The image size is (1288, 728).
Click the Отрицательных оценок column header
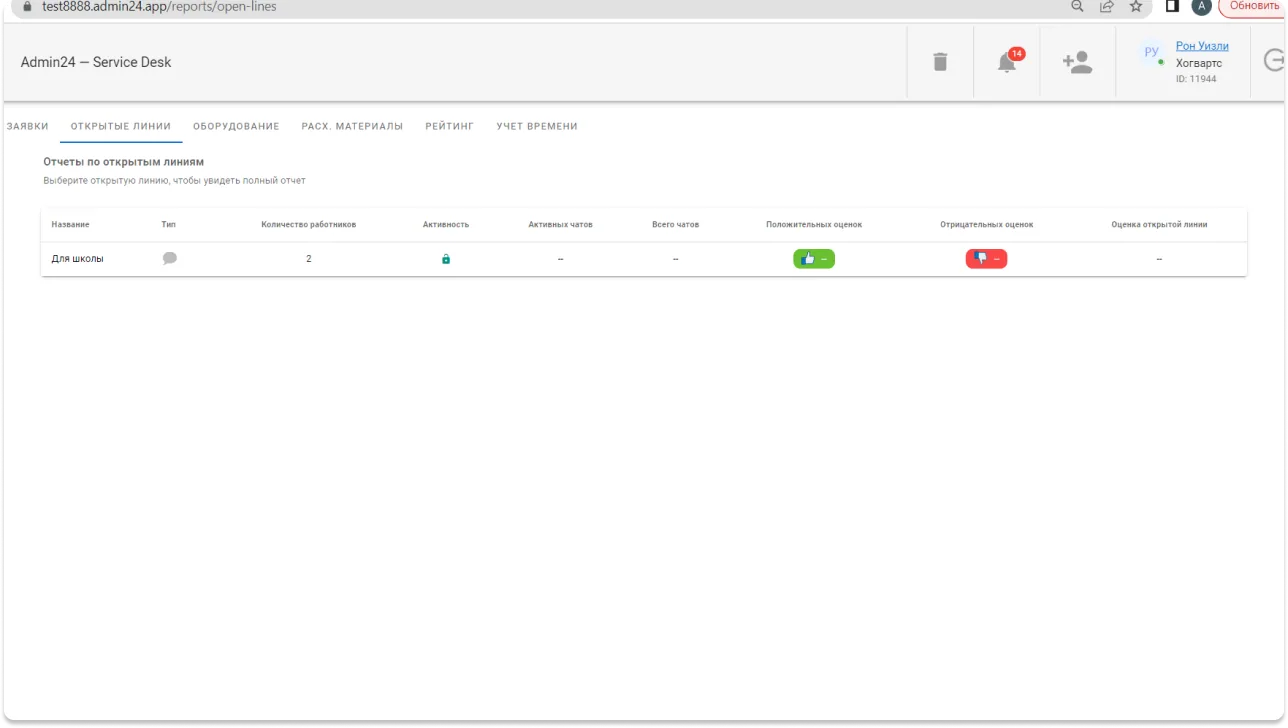click(986, 225)
